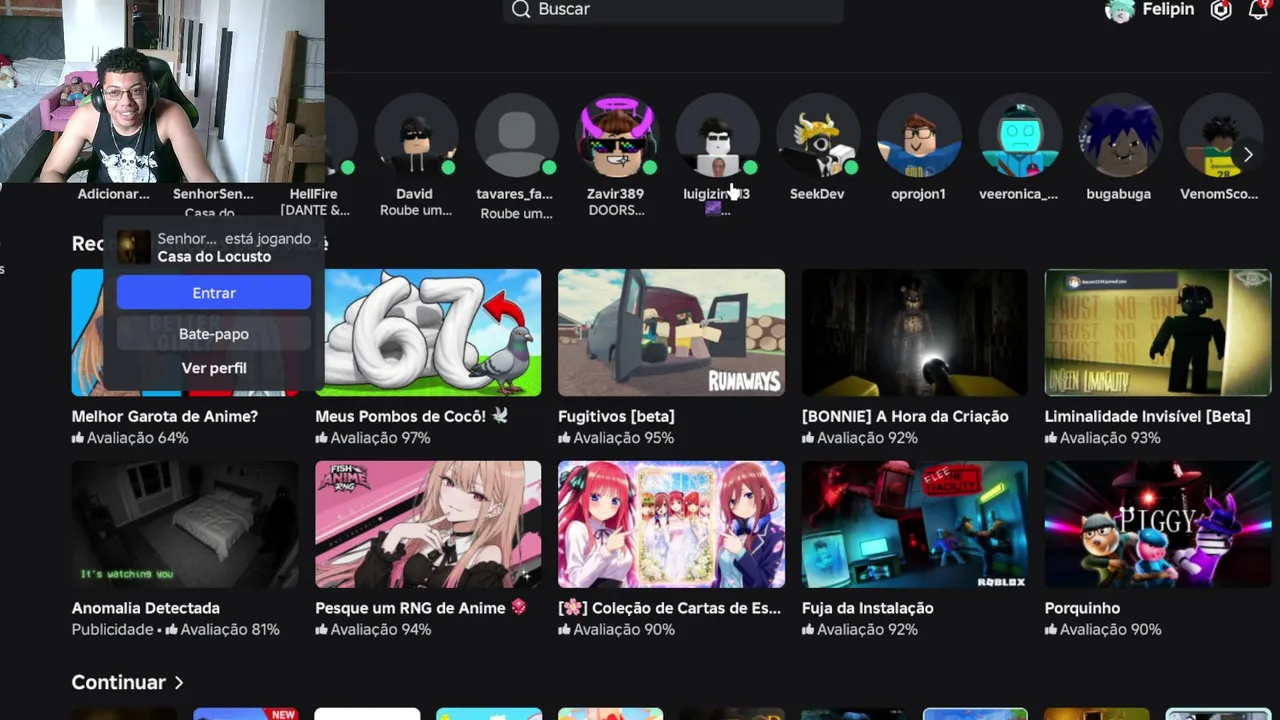
Task: Open the notifications bell
Action: pos(1258,10)
